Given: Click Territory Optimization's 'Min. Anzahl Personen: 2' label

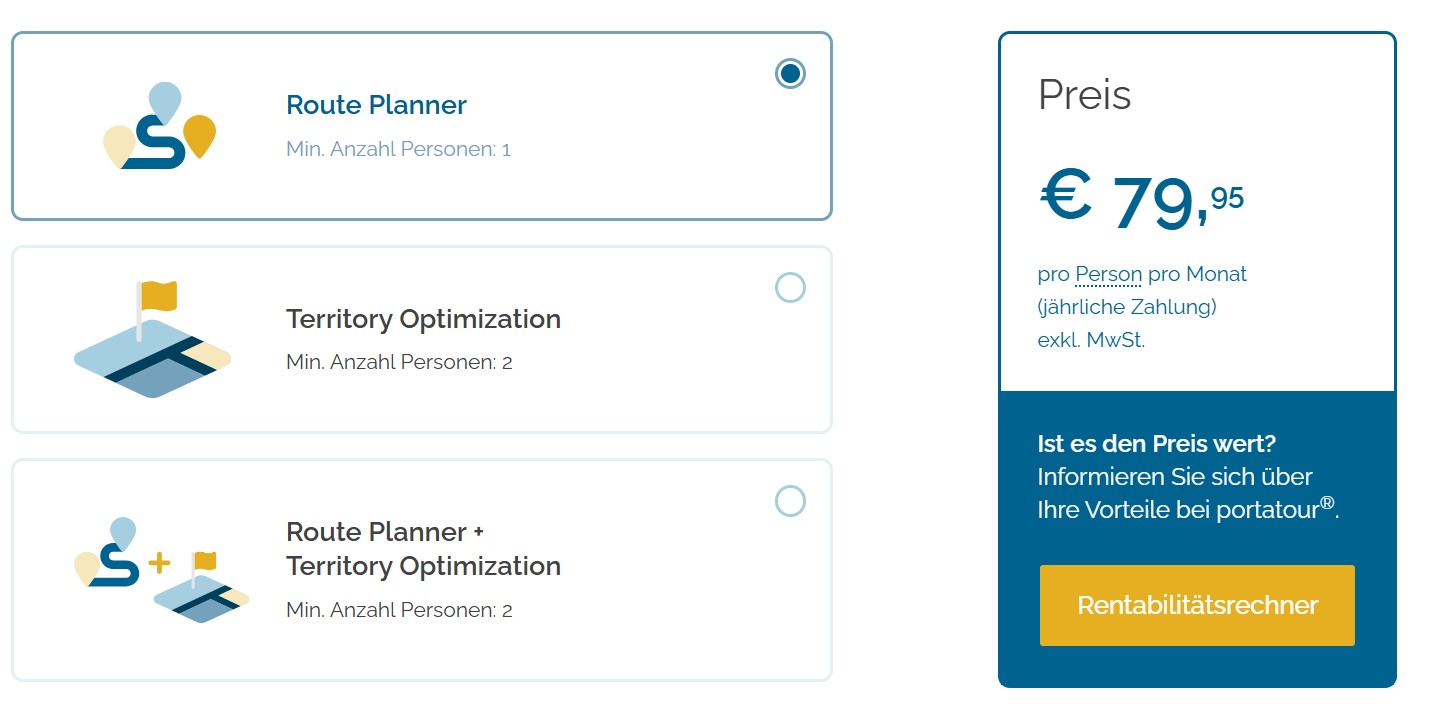Looking at the screenshot, I should [399, 362].
